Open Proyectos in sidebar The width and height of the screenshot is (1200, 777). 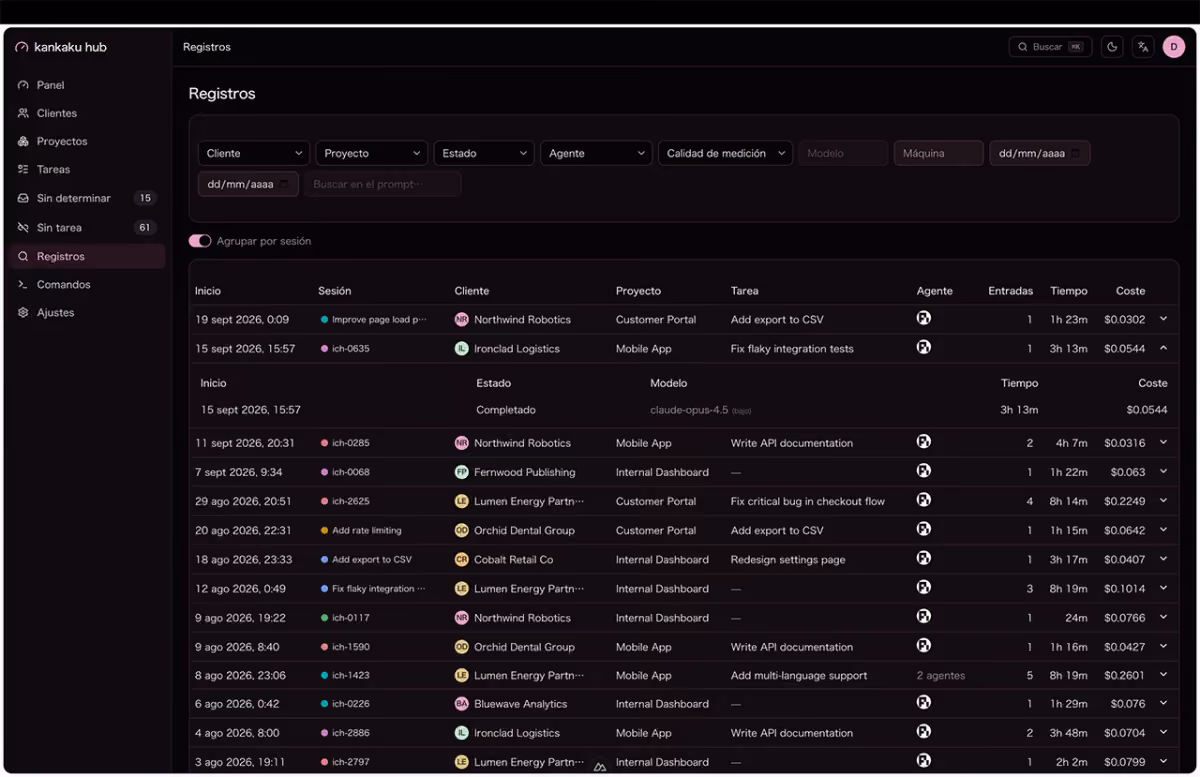(86, 141)
